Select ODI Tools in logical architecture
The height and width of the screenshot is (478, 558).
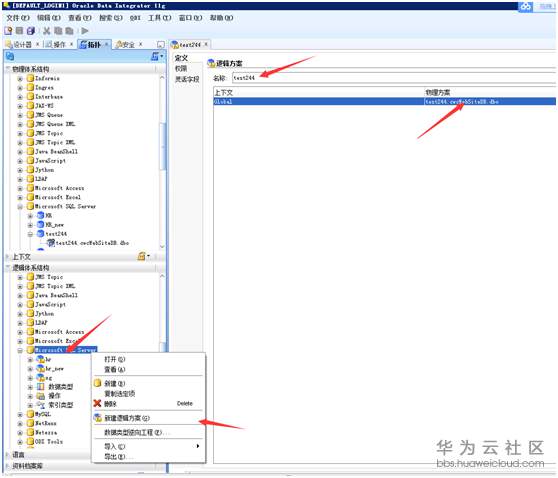pos(49,441)
